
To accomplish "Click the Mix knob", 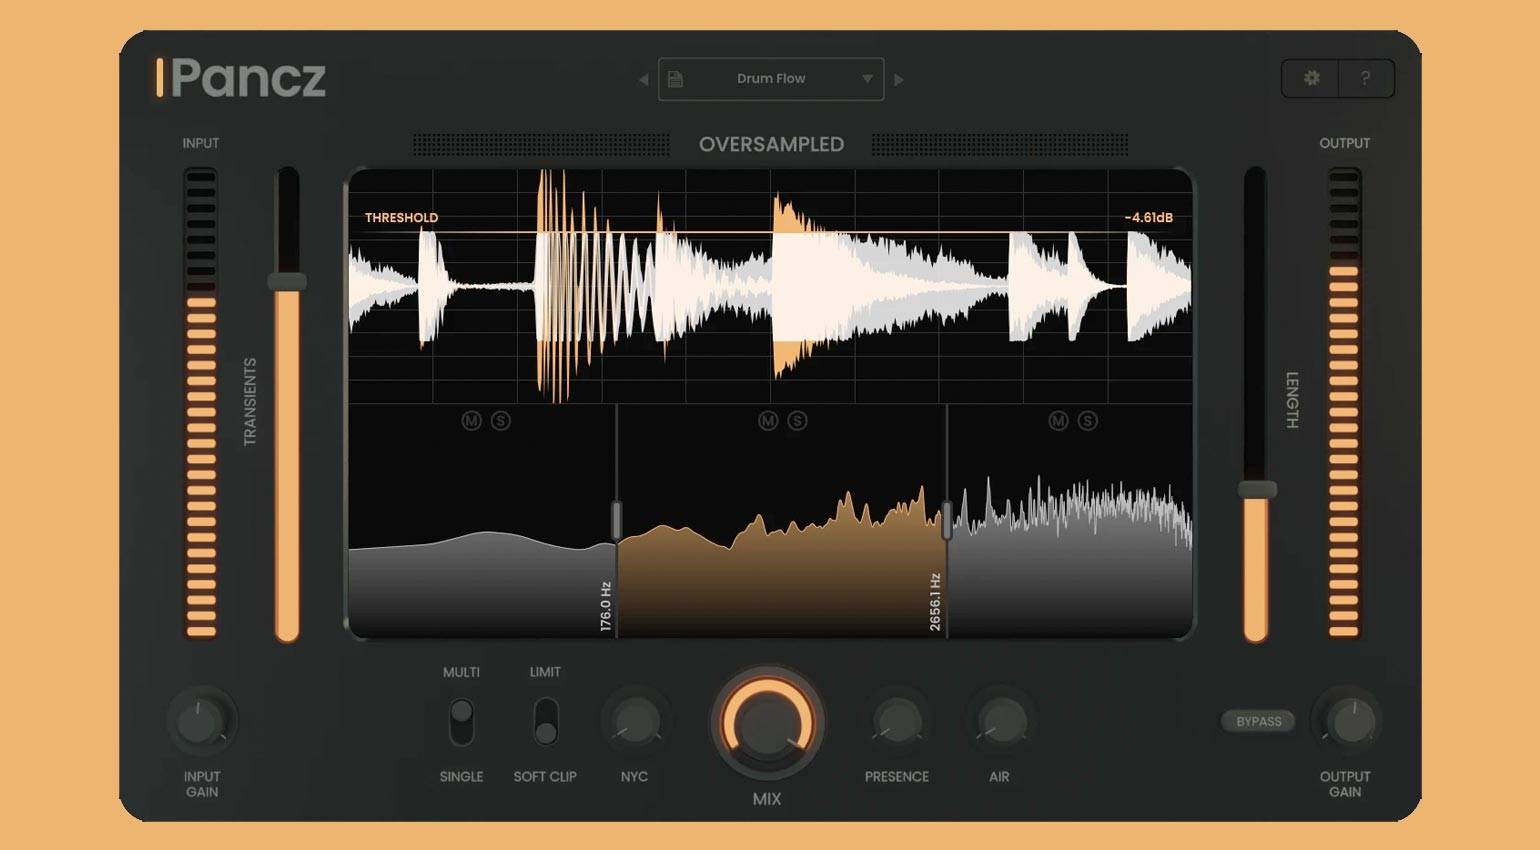I will click(767, 723).
